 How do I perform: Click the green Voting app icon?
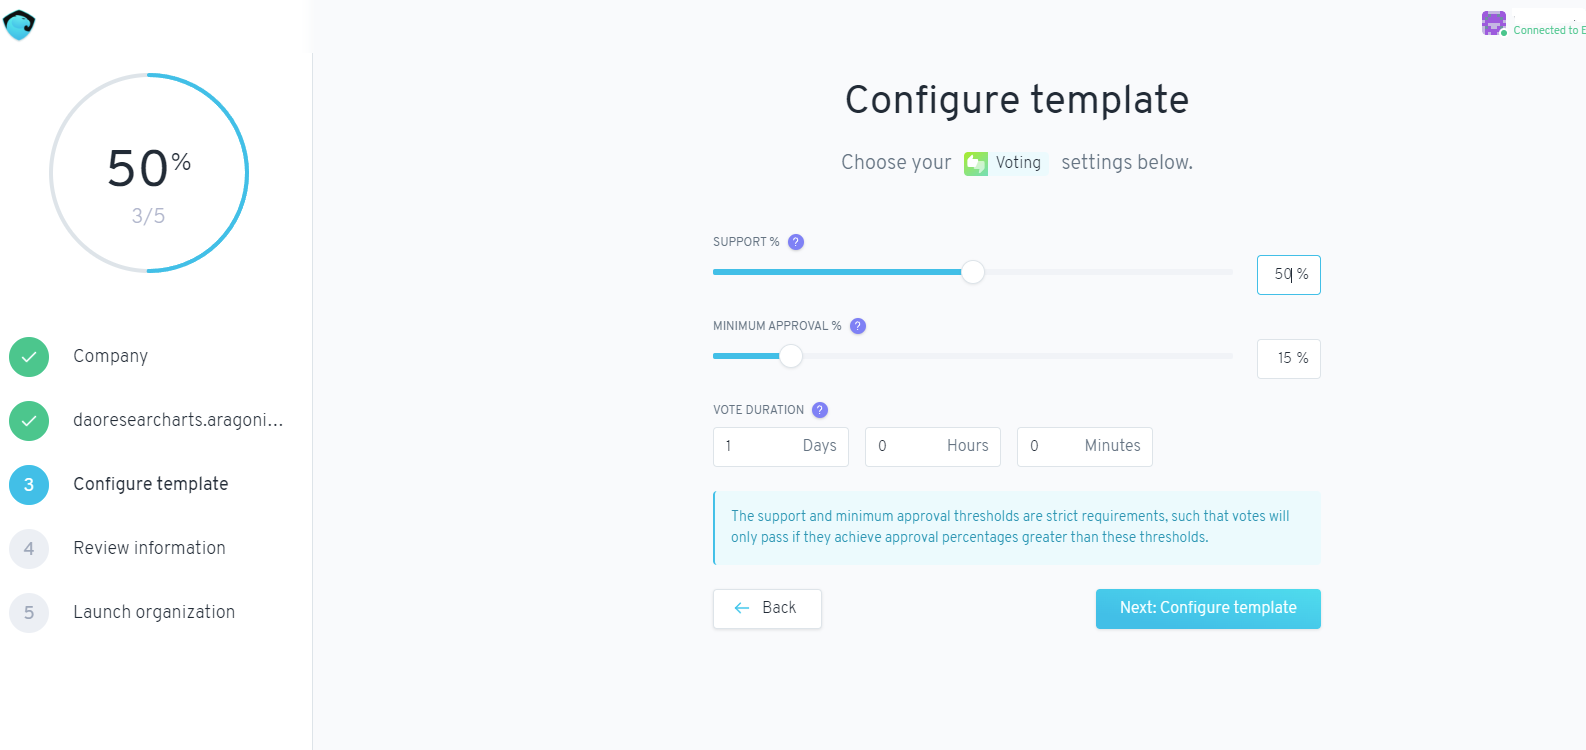[x=976, y=163]
